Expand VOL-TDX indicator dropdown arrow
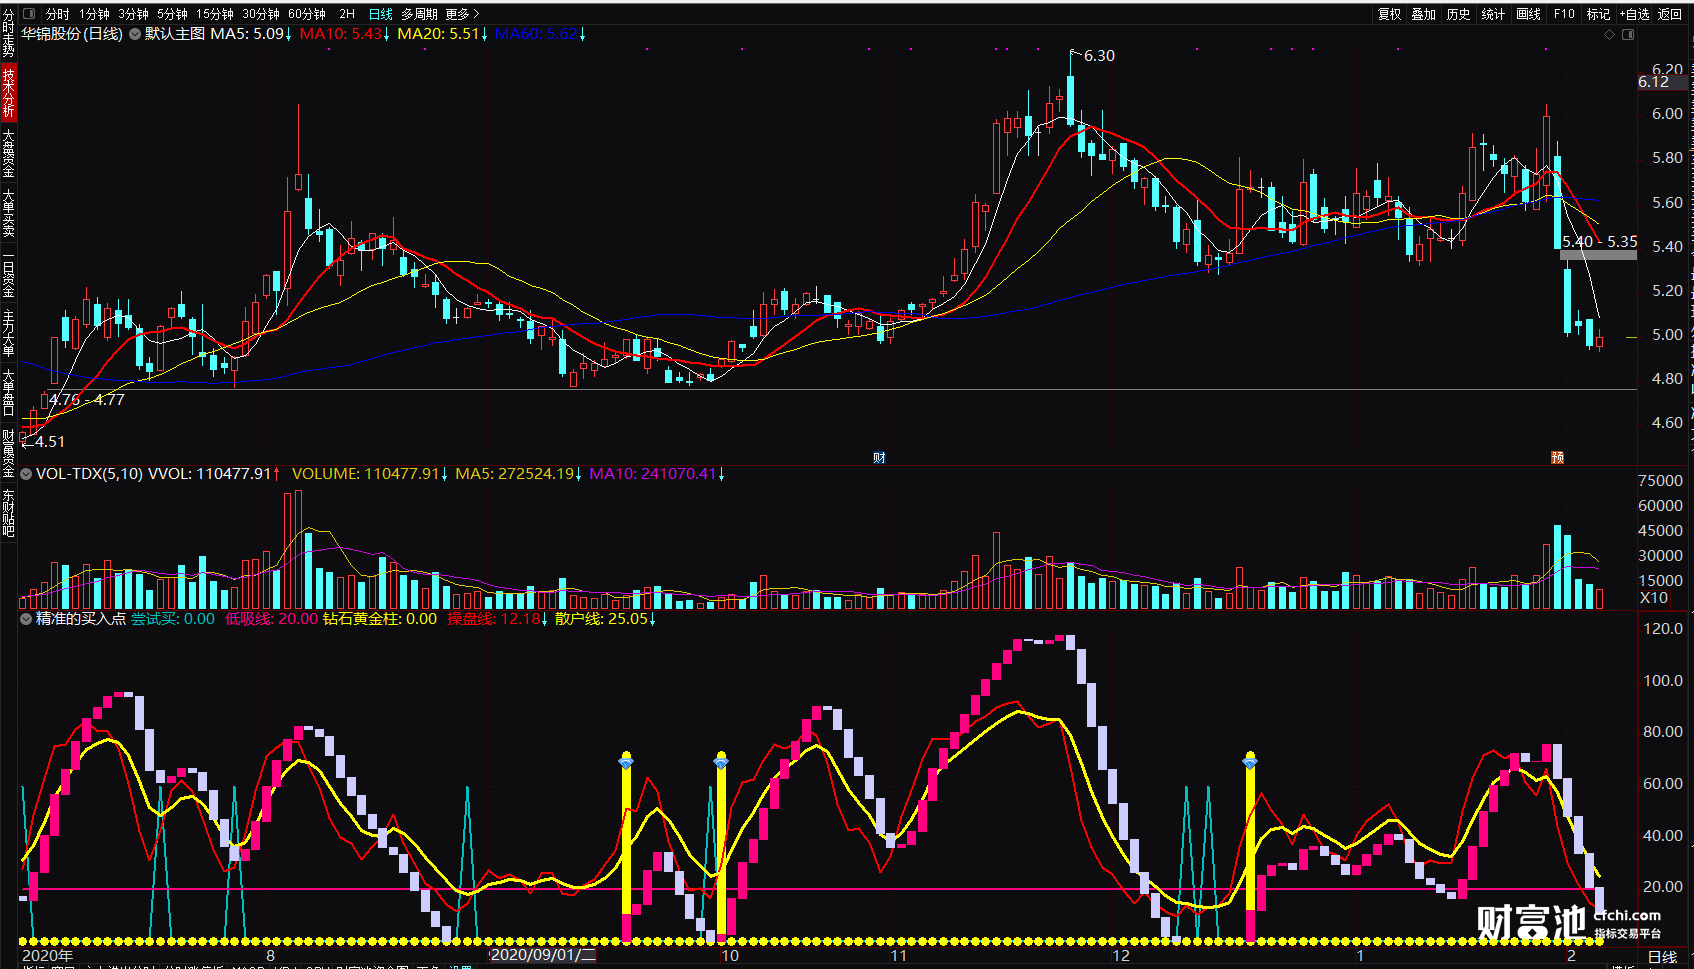The height and width of the screenshot is (969, 1694). [x=26, y=474]
